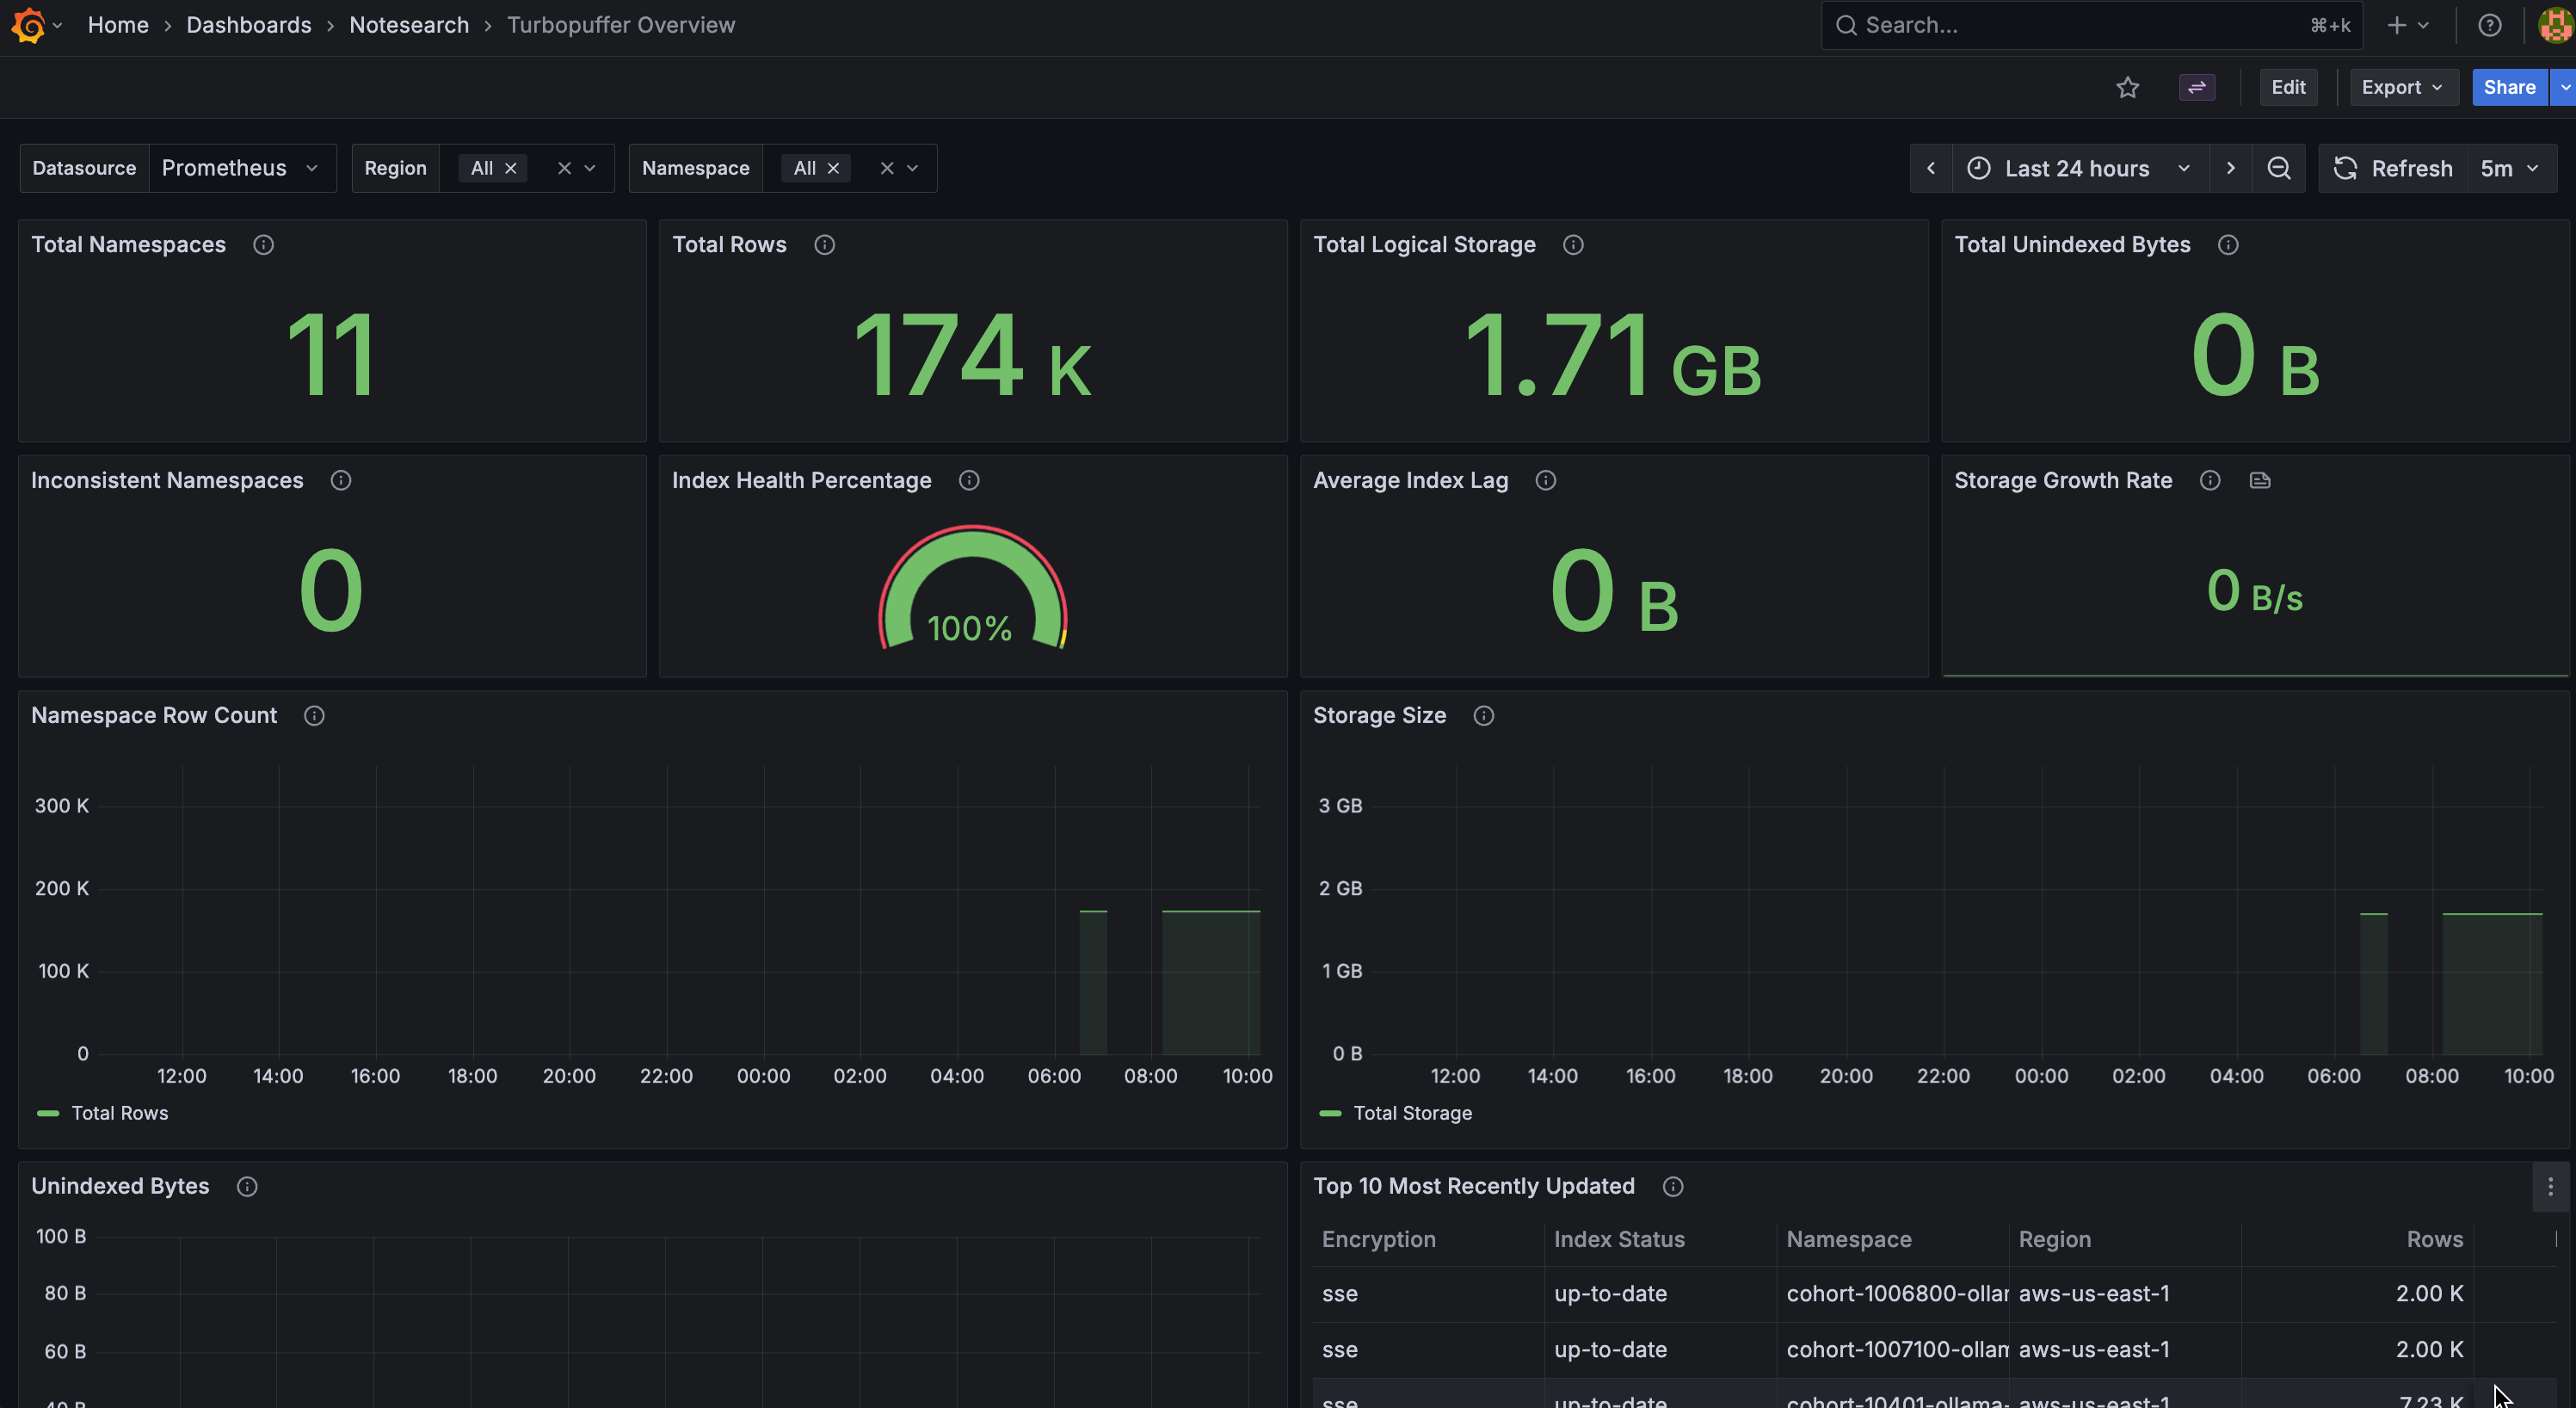2576x1408 pixels.
Task: Open the help question mark icon
Action: pos(2489,25)
